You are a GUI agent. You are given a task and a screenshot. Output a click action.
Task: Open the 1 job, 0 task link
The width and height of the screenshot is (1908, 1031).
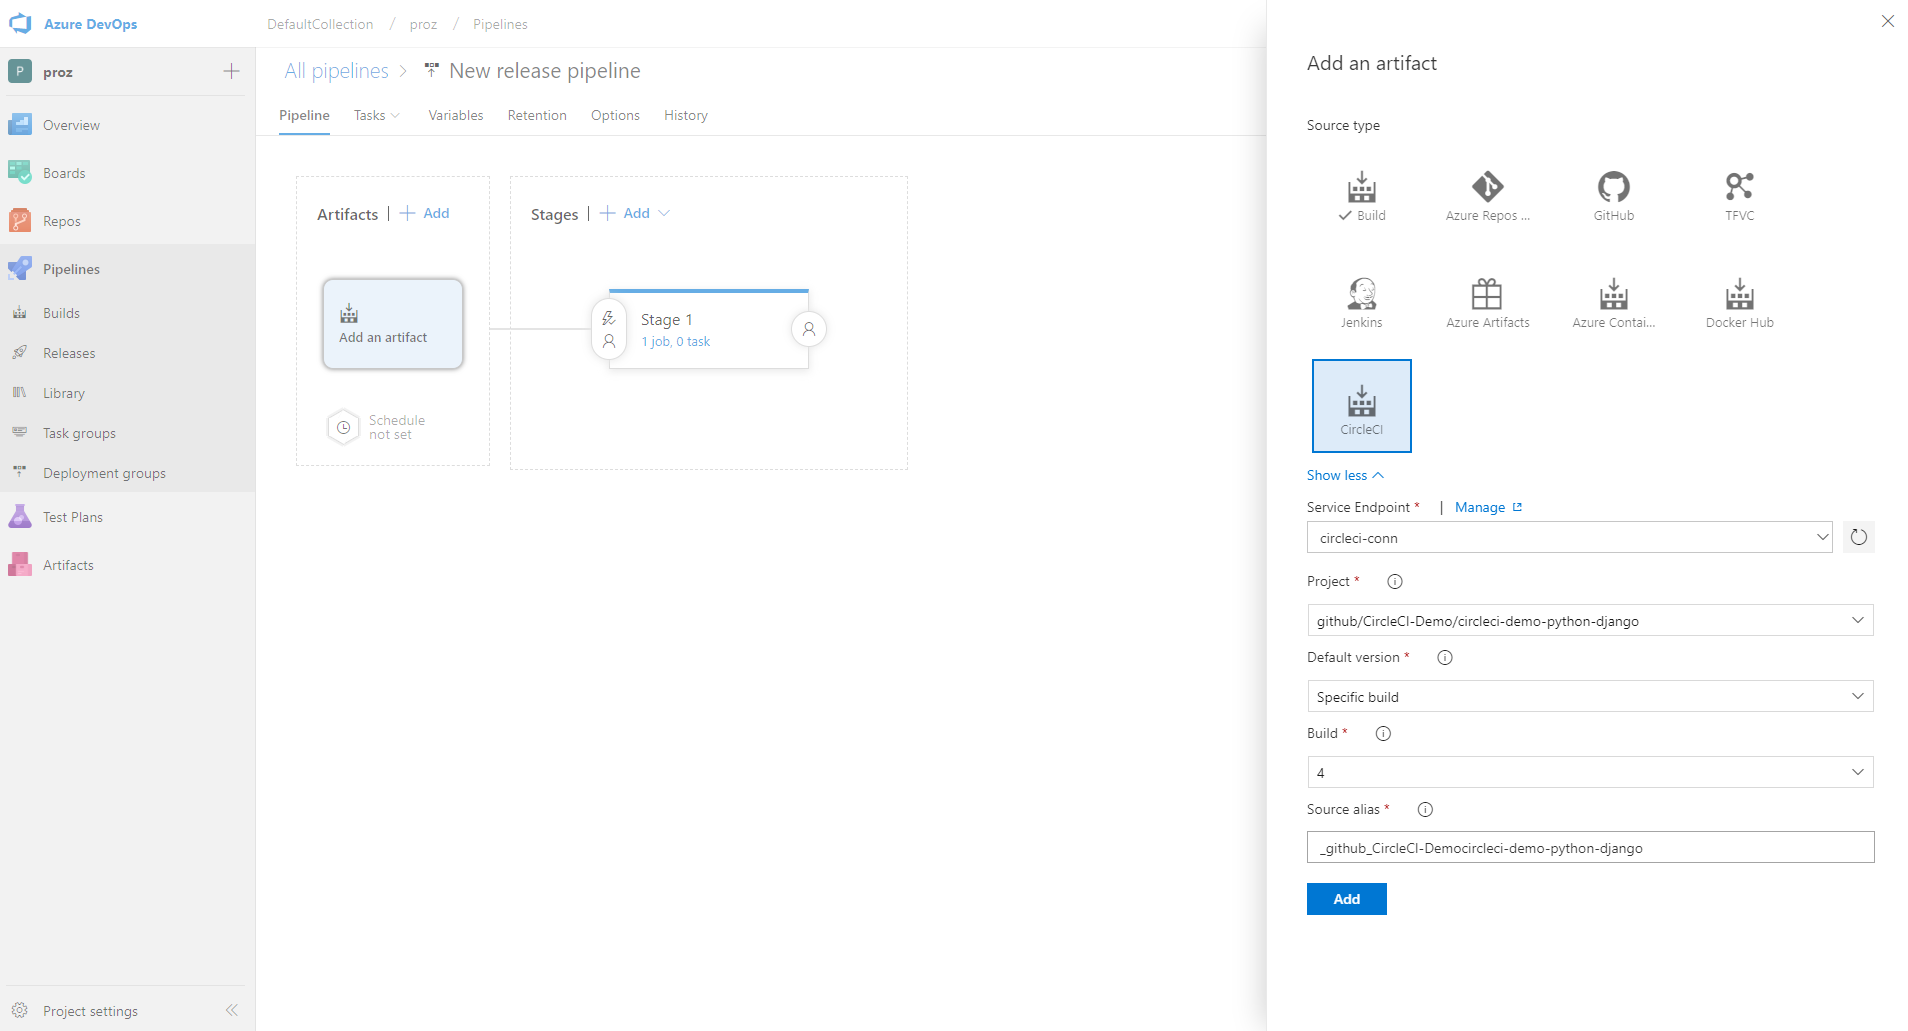tap(675, 342)
